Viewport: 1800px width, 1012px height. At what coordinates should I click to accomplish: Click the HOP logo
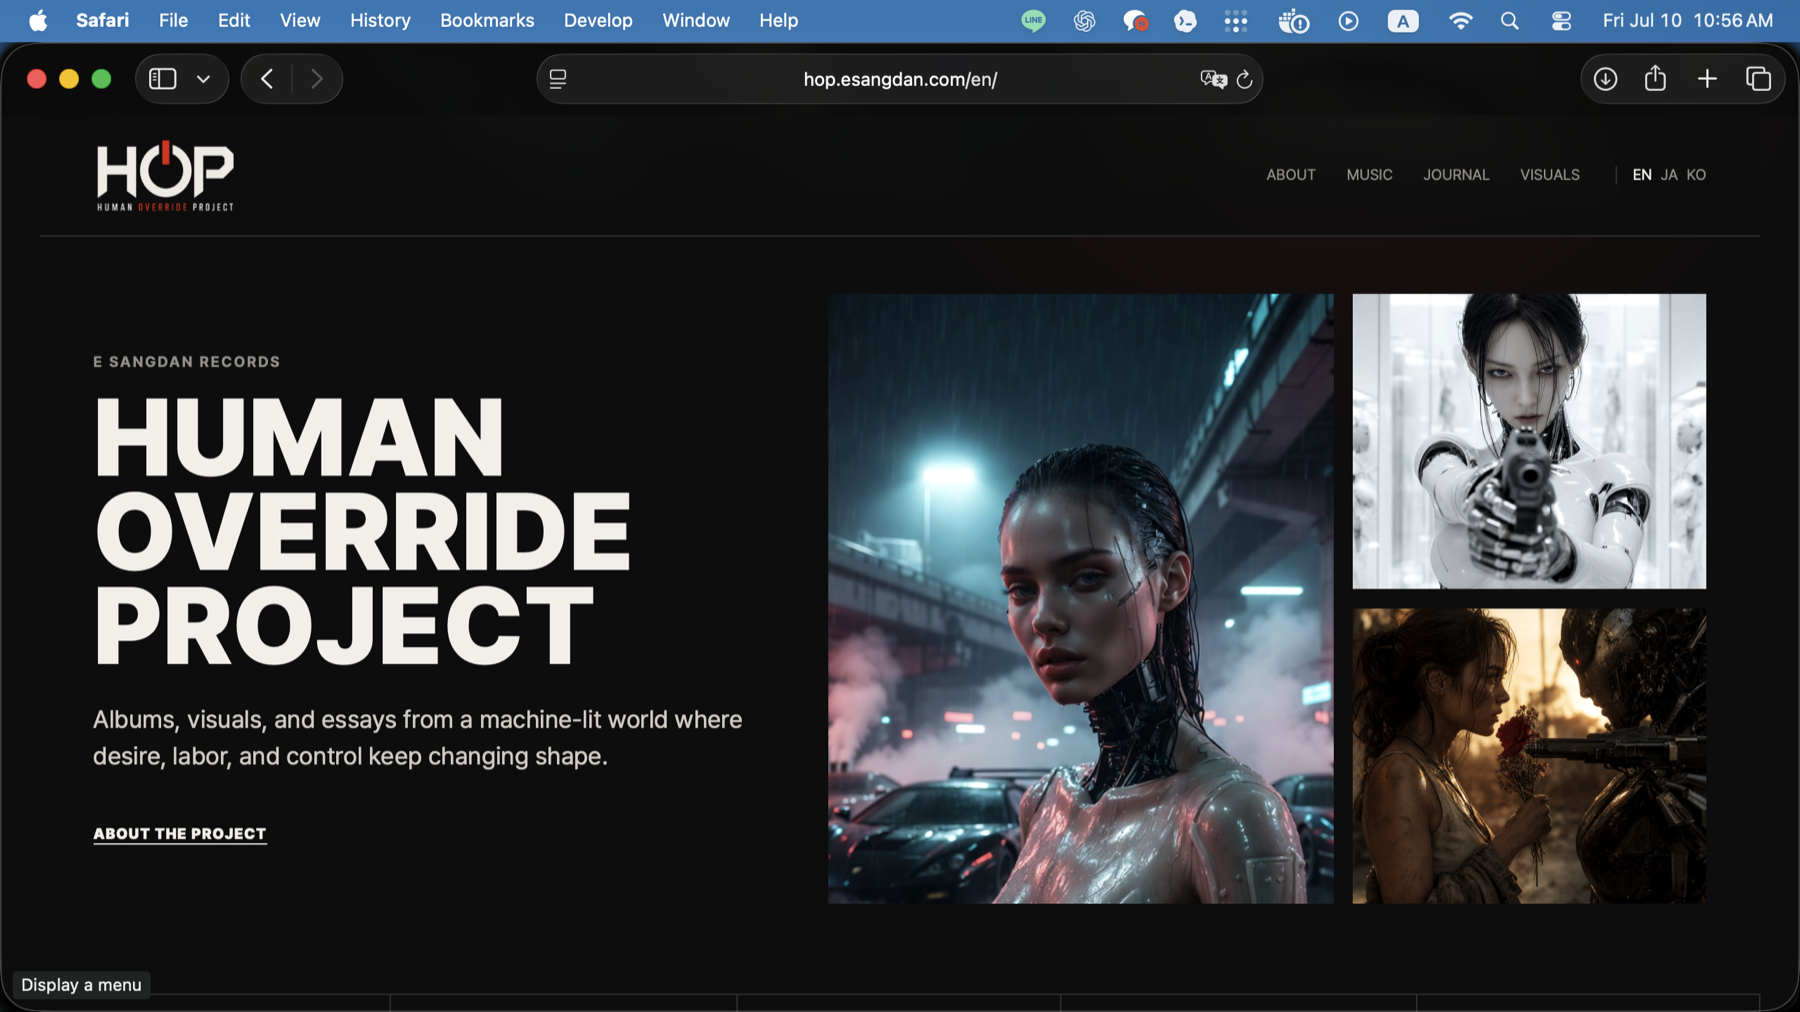165,176
